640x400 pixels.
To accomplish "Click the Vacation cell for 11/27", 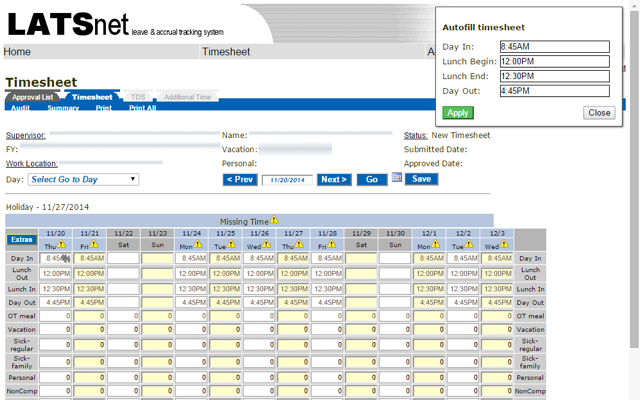I will click(293, 329).
